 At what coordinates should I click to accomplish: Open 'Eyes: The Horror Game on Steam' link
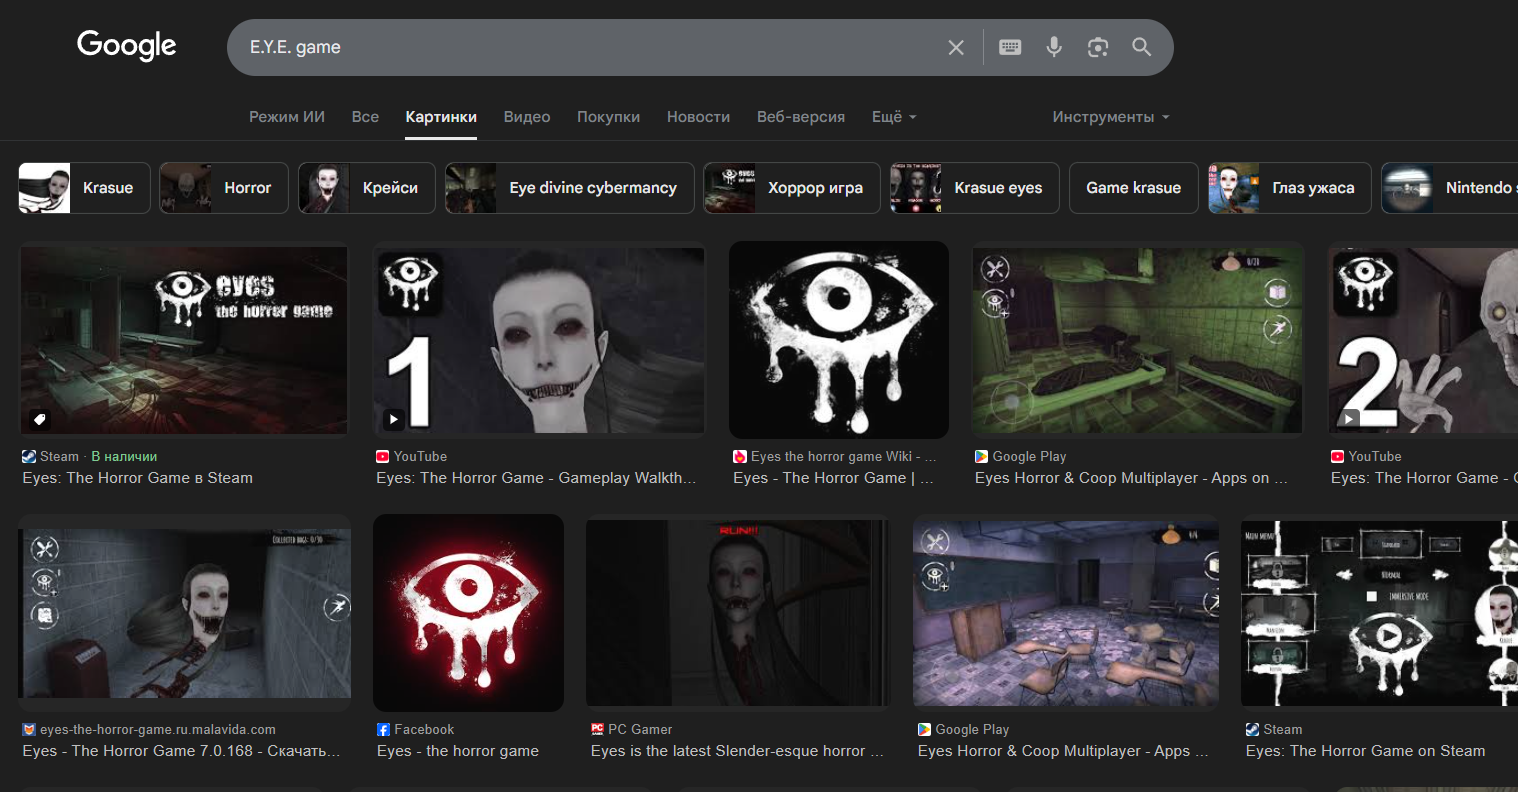1366,751
